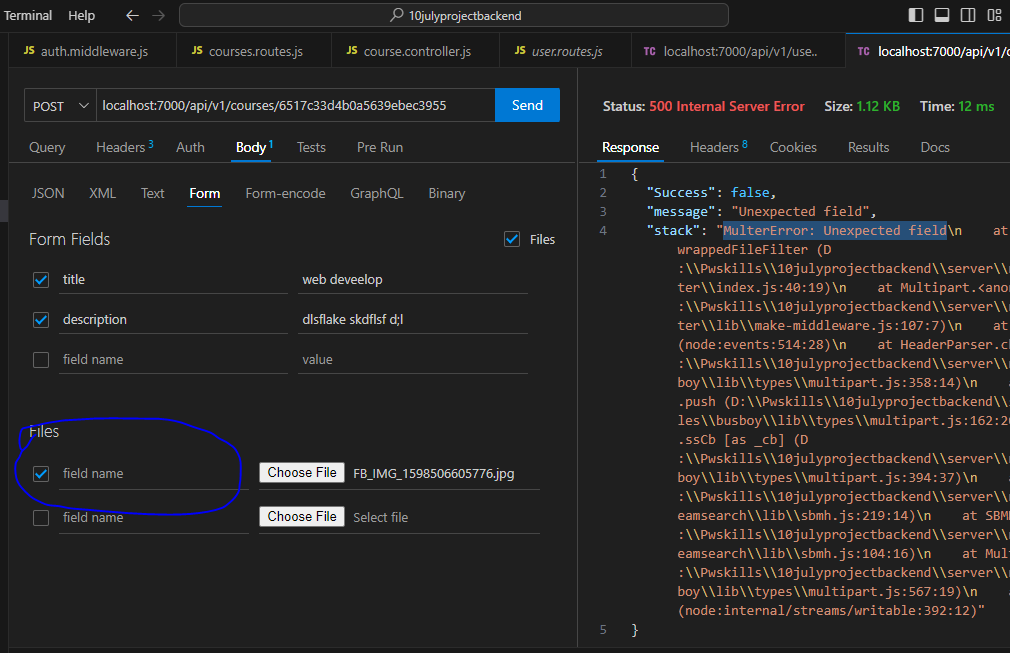Uncheck the Files checkbox in Form Fields
1010x653 pixels.
click(x=512, y=240)
